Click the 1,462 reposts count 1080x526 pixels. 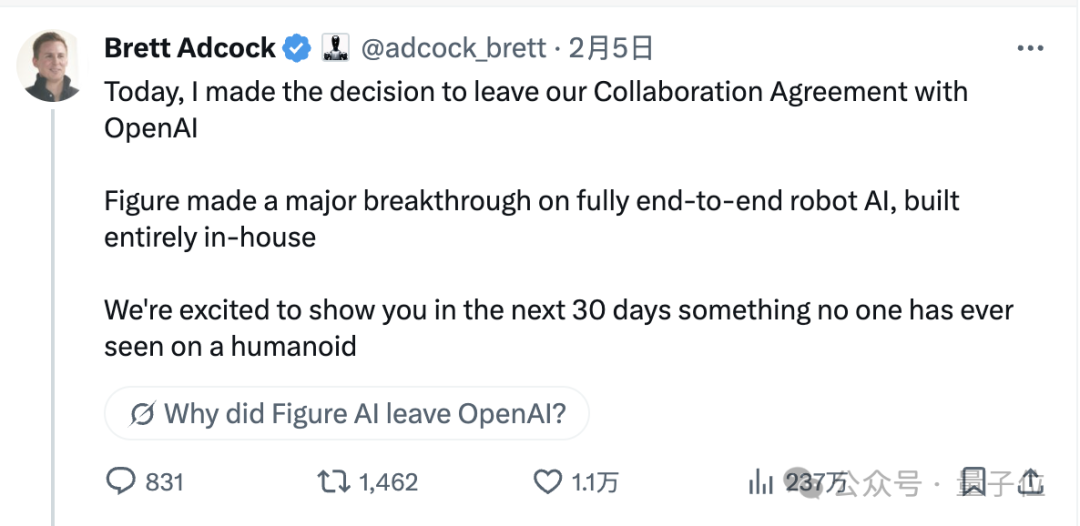(388, 482)
